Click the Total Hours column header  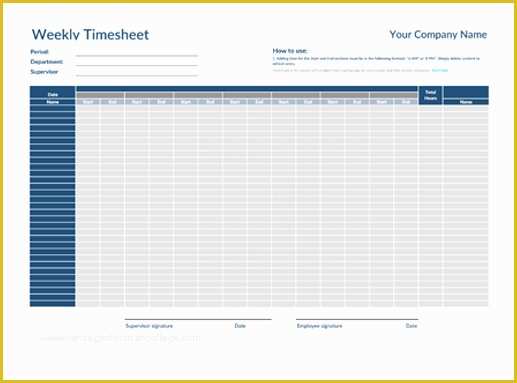click(x=430, y=95)
